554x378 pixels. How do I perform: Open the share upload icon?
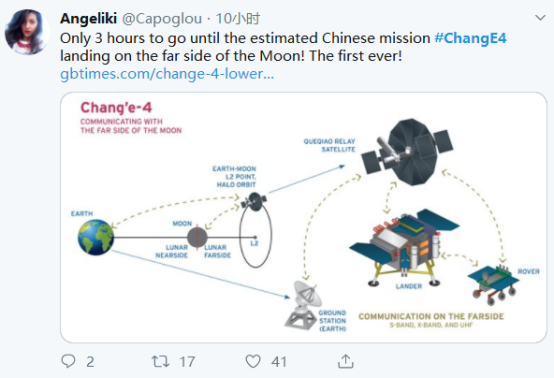tap(346, 361)
